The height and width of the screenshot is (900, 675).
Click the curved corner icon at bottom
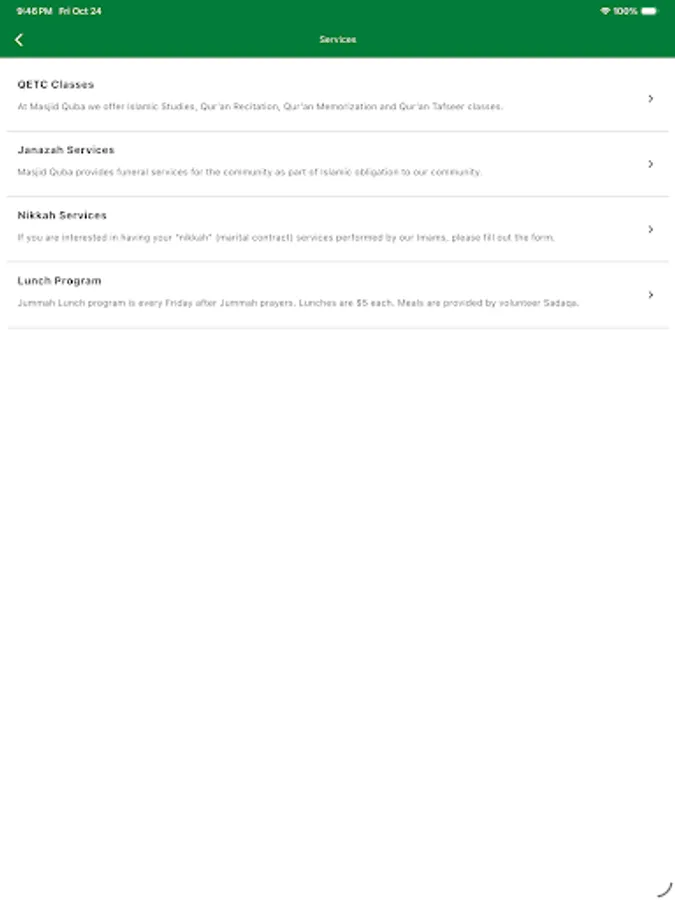pos(664,889)
